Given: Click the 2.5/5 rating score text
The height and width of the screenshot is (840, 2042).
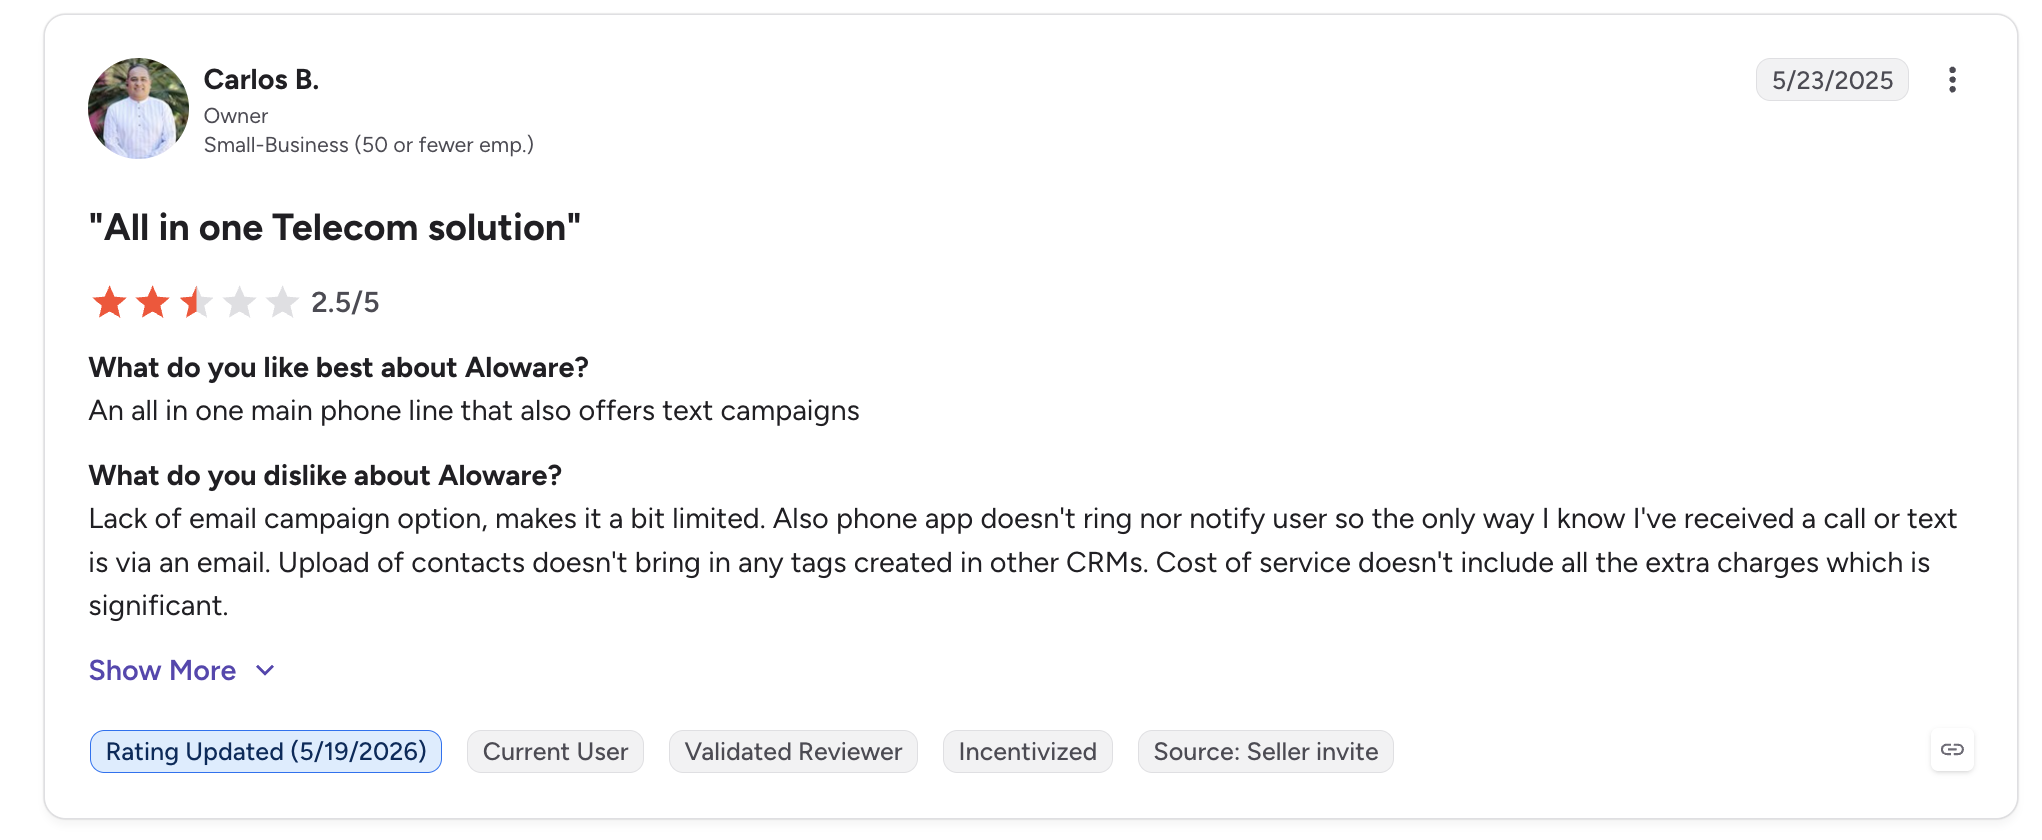Looking at the screenshot, I should [x=345, y=302].
